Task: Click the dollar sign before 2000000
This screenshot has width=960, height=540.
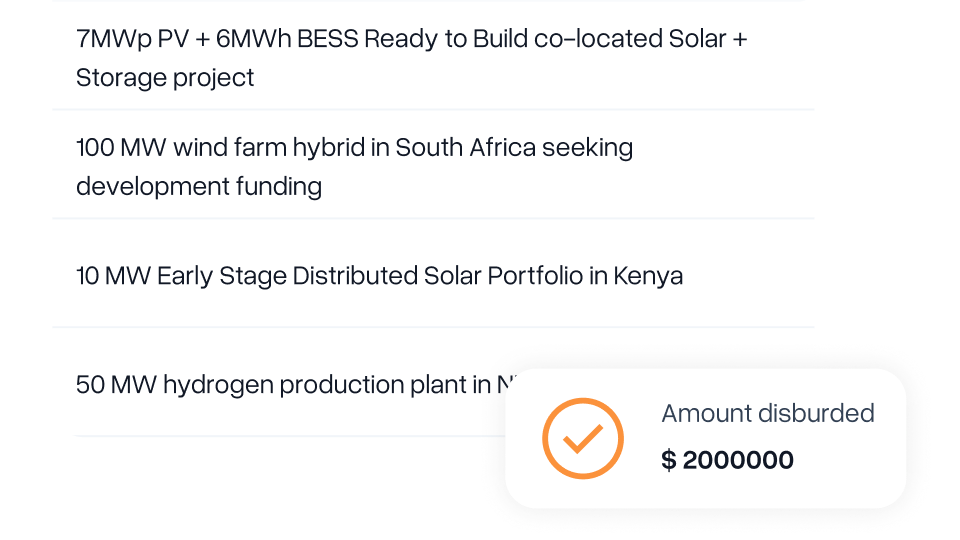Action: click(669, 460)
